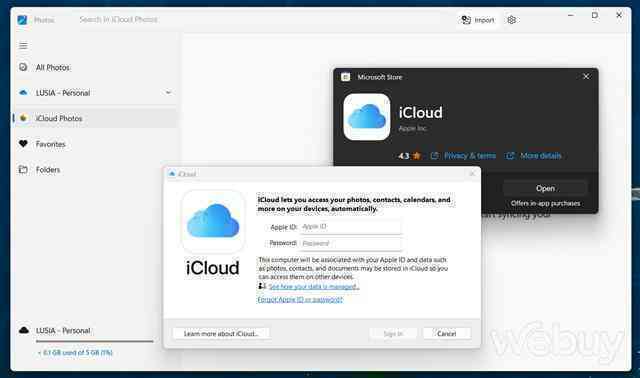Screen dimensions: 640x378
Task: Click the large iCloud logo in dialog
Action: (x=213, y=222)
